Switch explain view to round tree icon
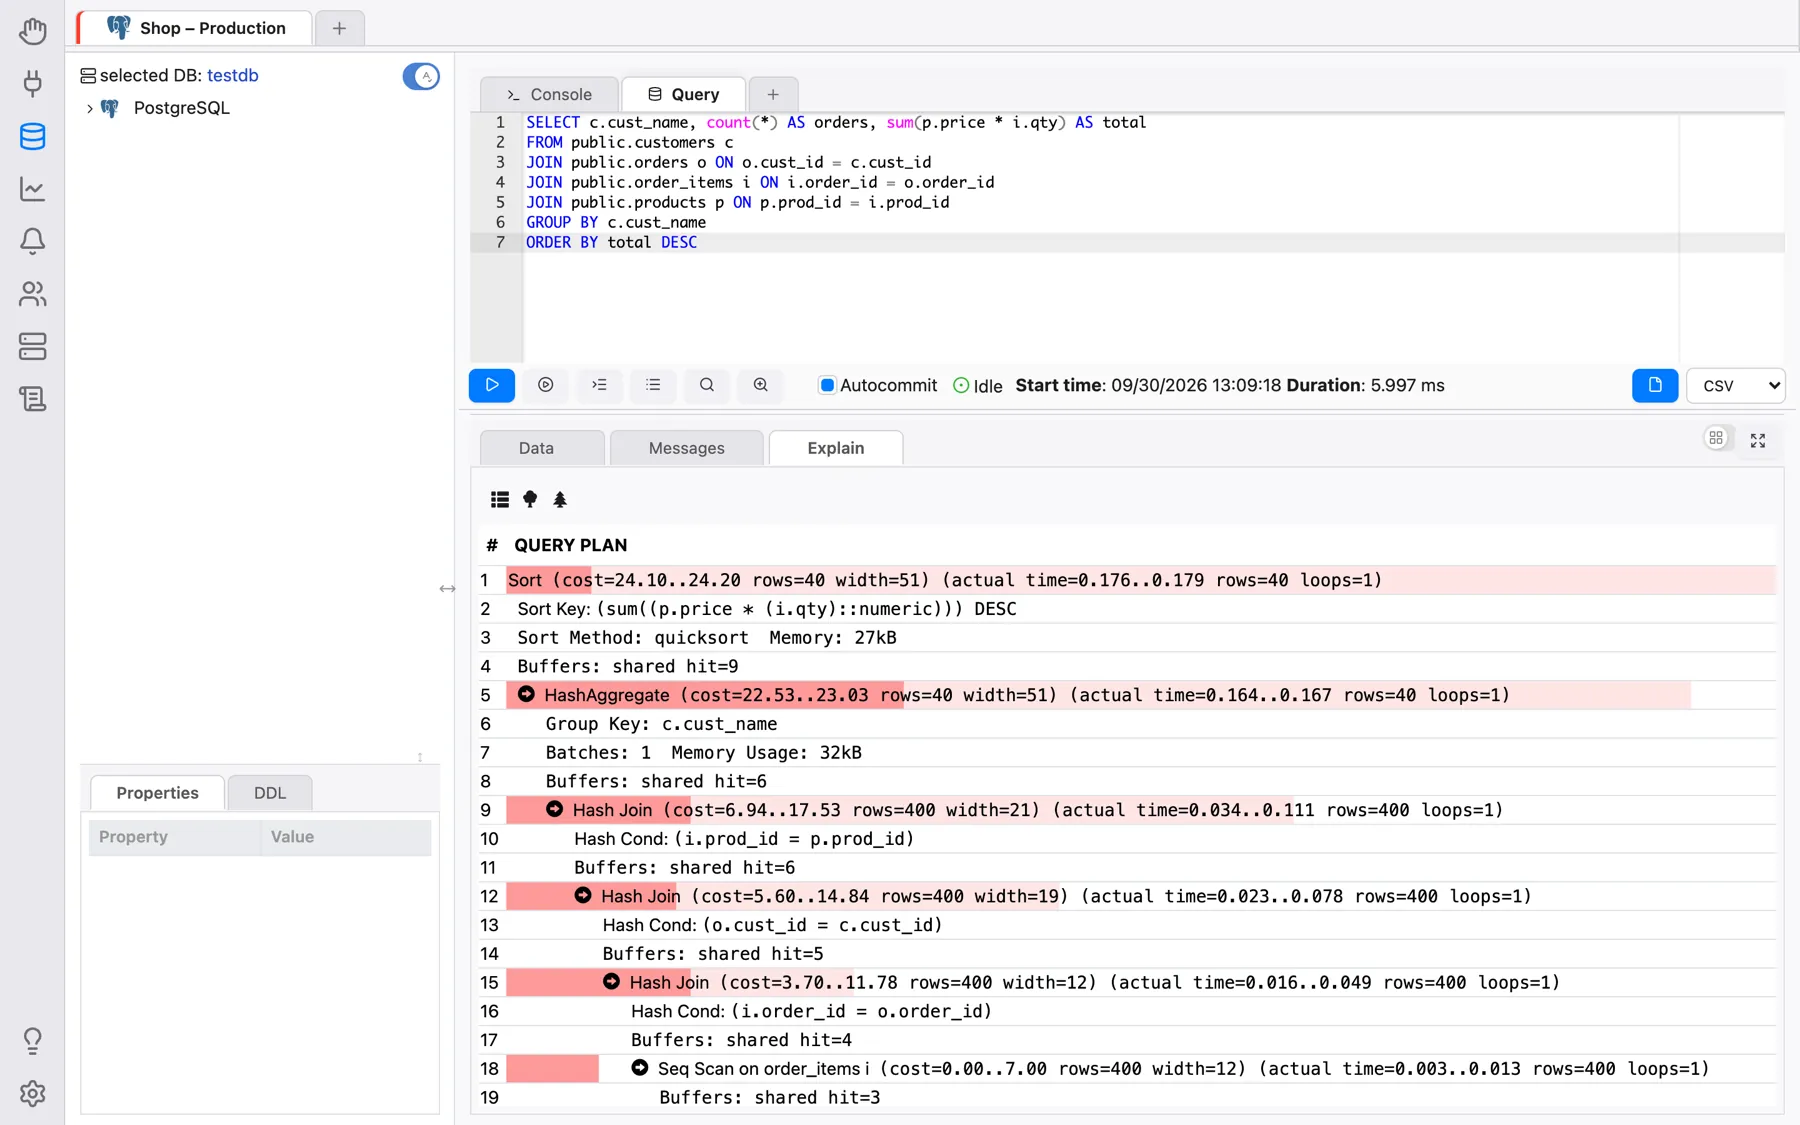The image size is (1800, 1125). point(530,499)
